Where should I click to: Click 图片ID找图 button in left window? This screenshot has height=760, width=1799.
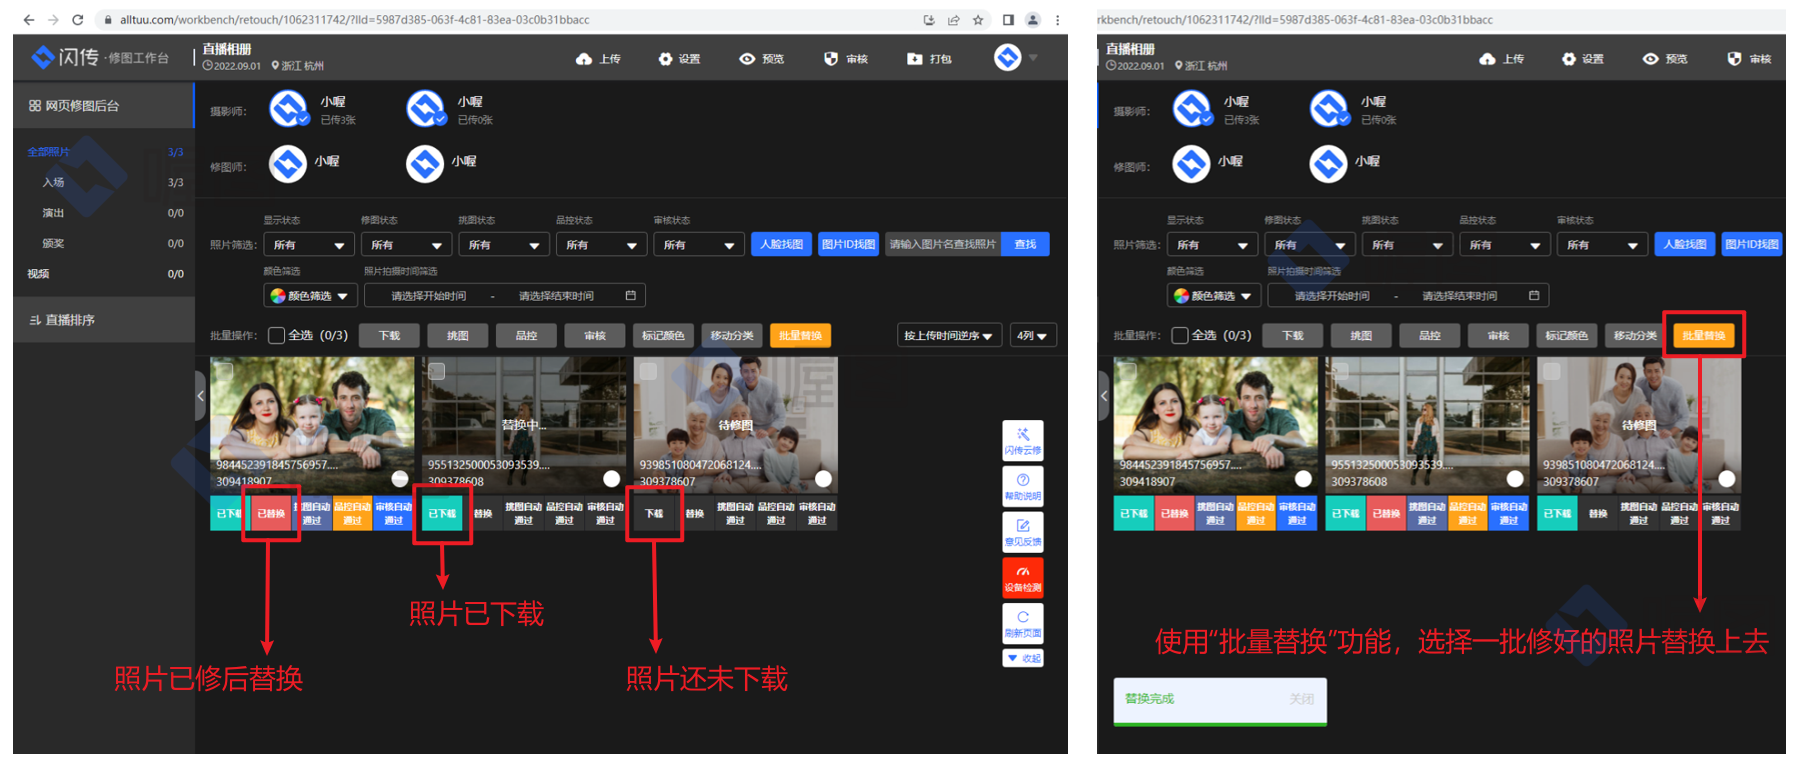[x=848, y=244]
